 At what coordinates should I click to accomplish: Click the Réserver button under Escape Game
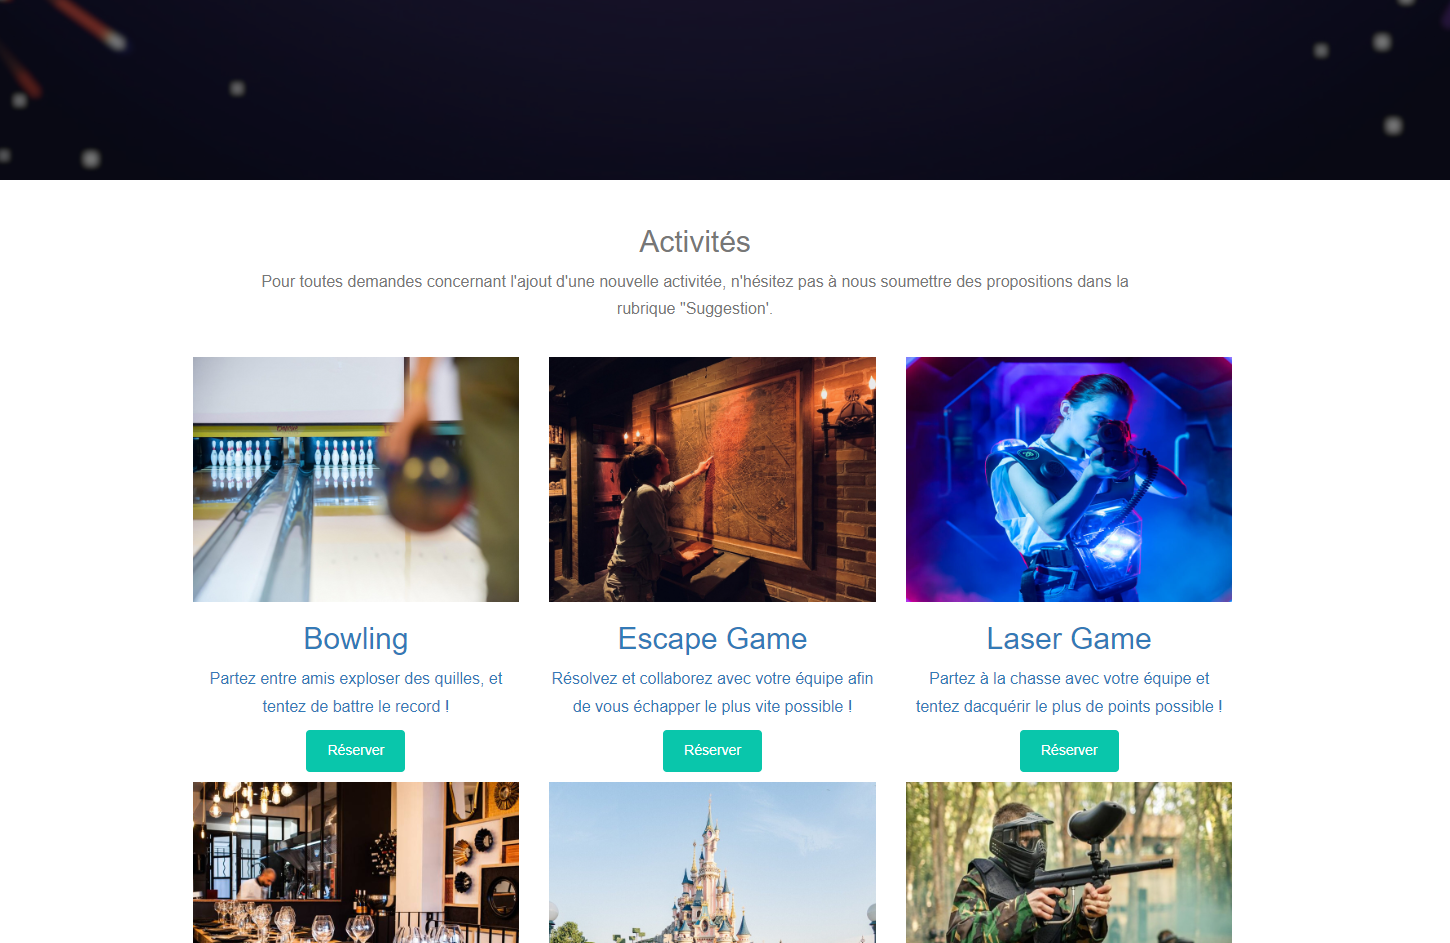pyautogui.click(x=712, y=751)
